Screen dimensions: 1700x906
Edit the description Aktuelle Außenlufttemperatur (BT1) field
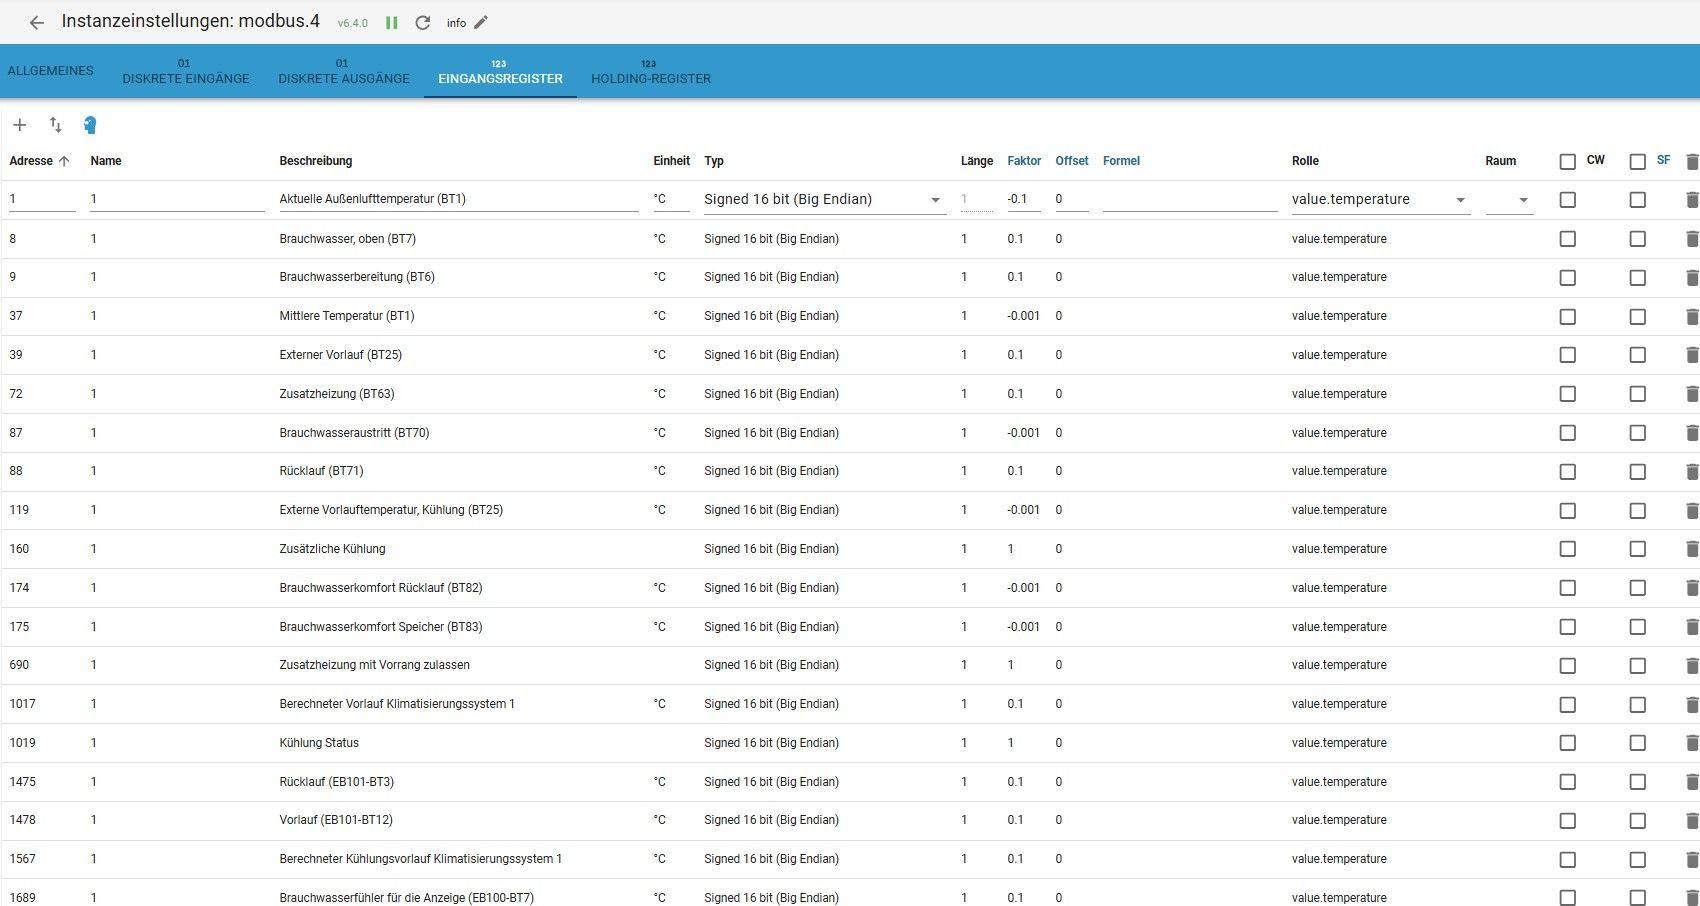point(459,199)
